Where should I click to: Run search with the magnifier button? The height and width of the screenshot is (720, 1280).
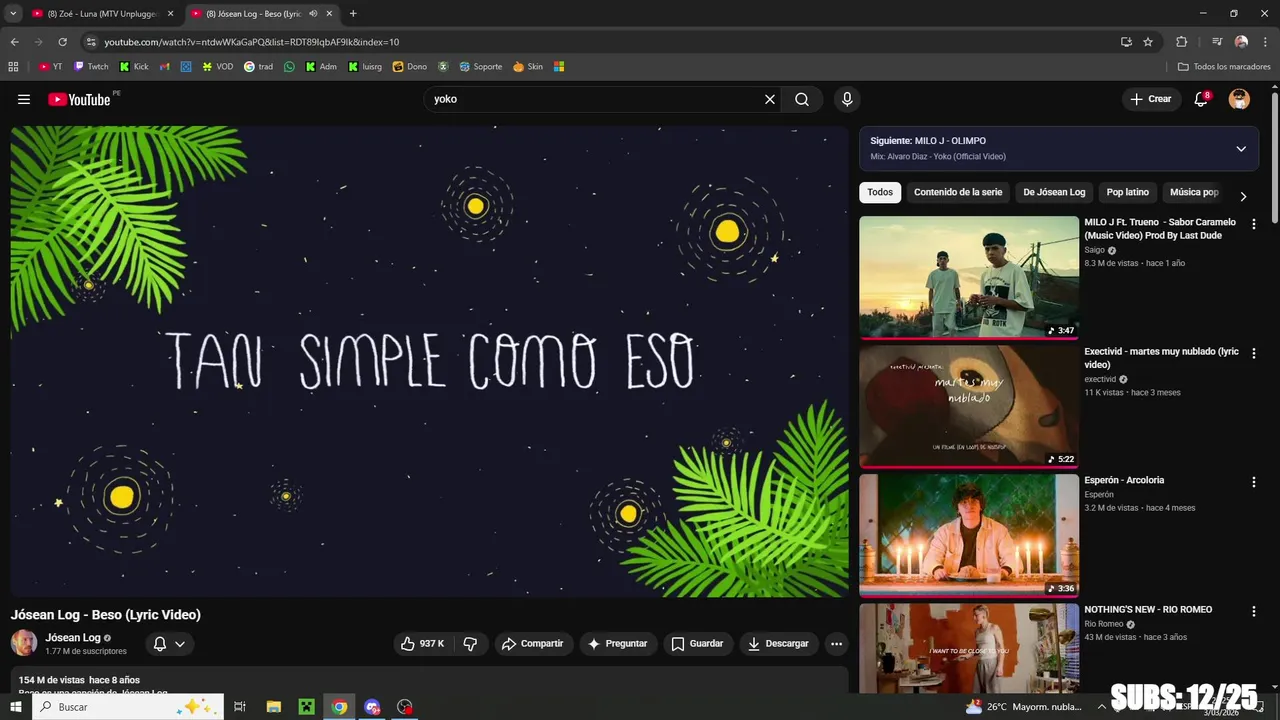pyautogui.click(x=802, y=99)
